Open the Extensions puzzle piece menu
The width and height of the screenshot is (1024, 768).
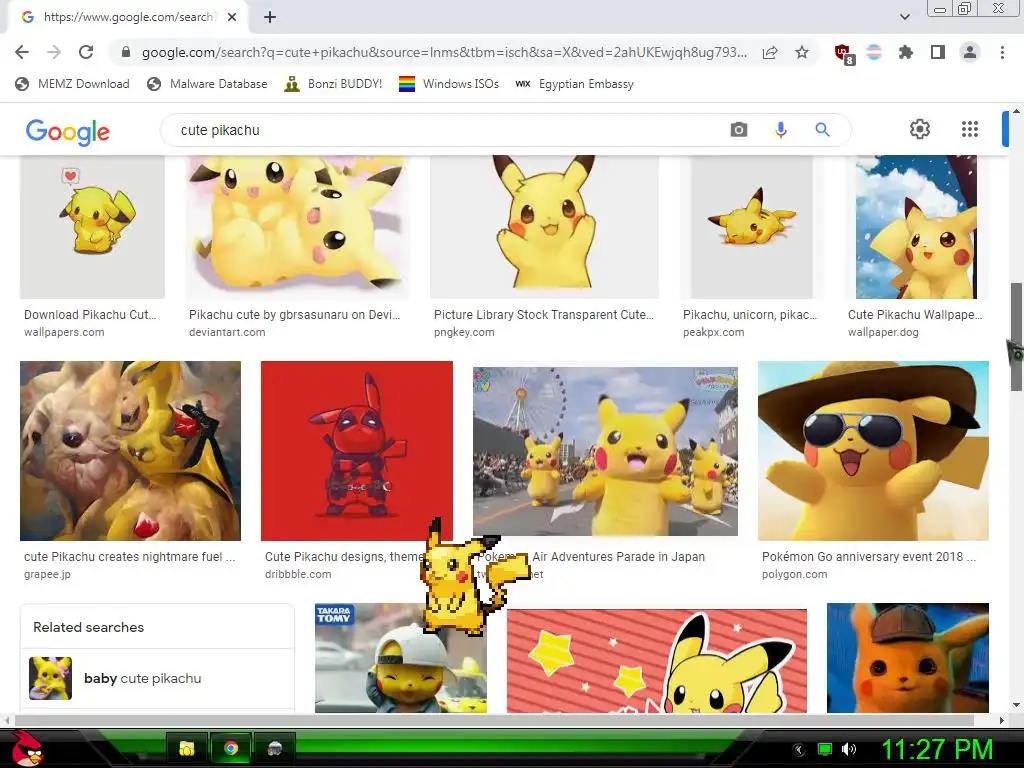click(906, 52)
